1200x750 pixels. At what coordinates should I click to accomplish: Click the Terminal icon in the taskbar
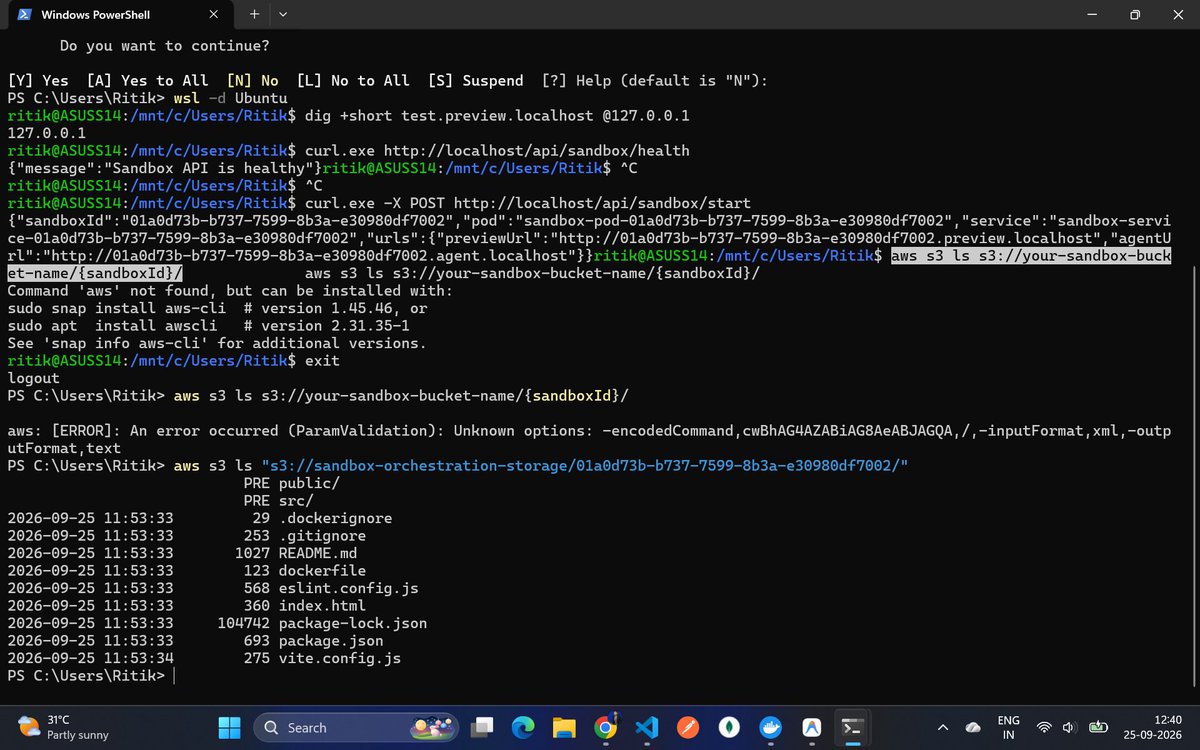853,727
